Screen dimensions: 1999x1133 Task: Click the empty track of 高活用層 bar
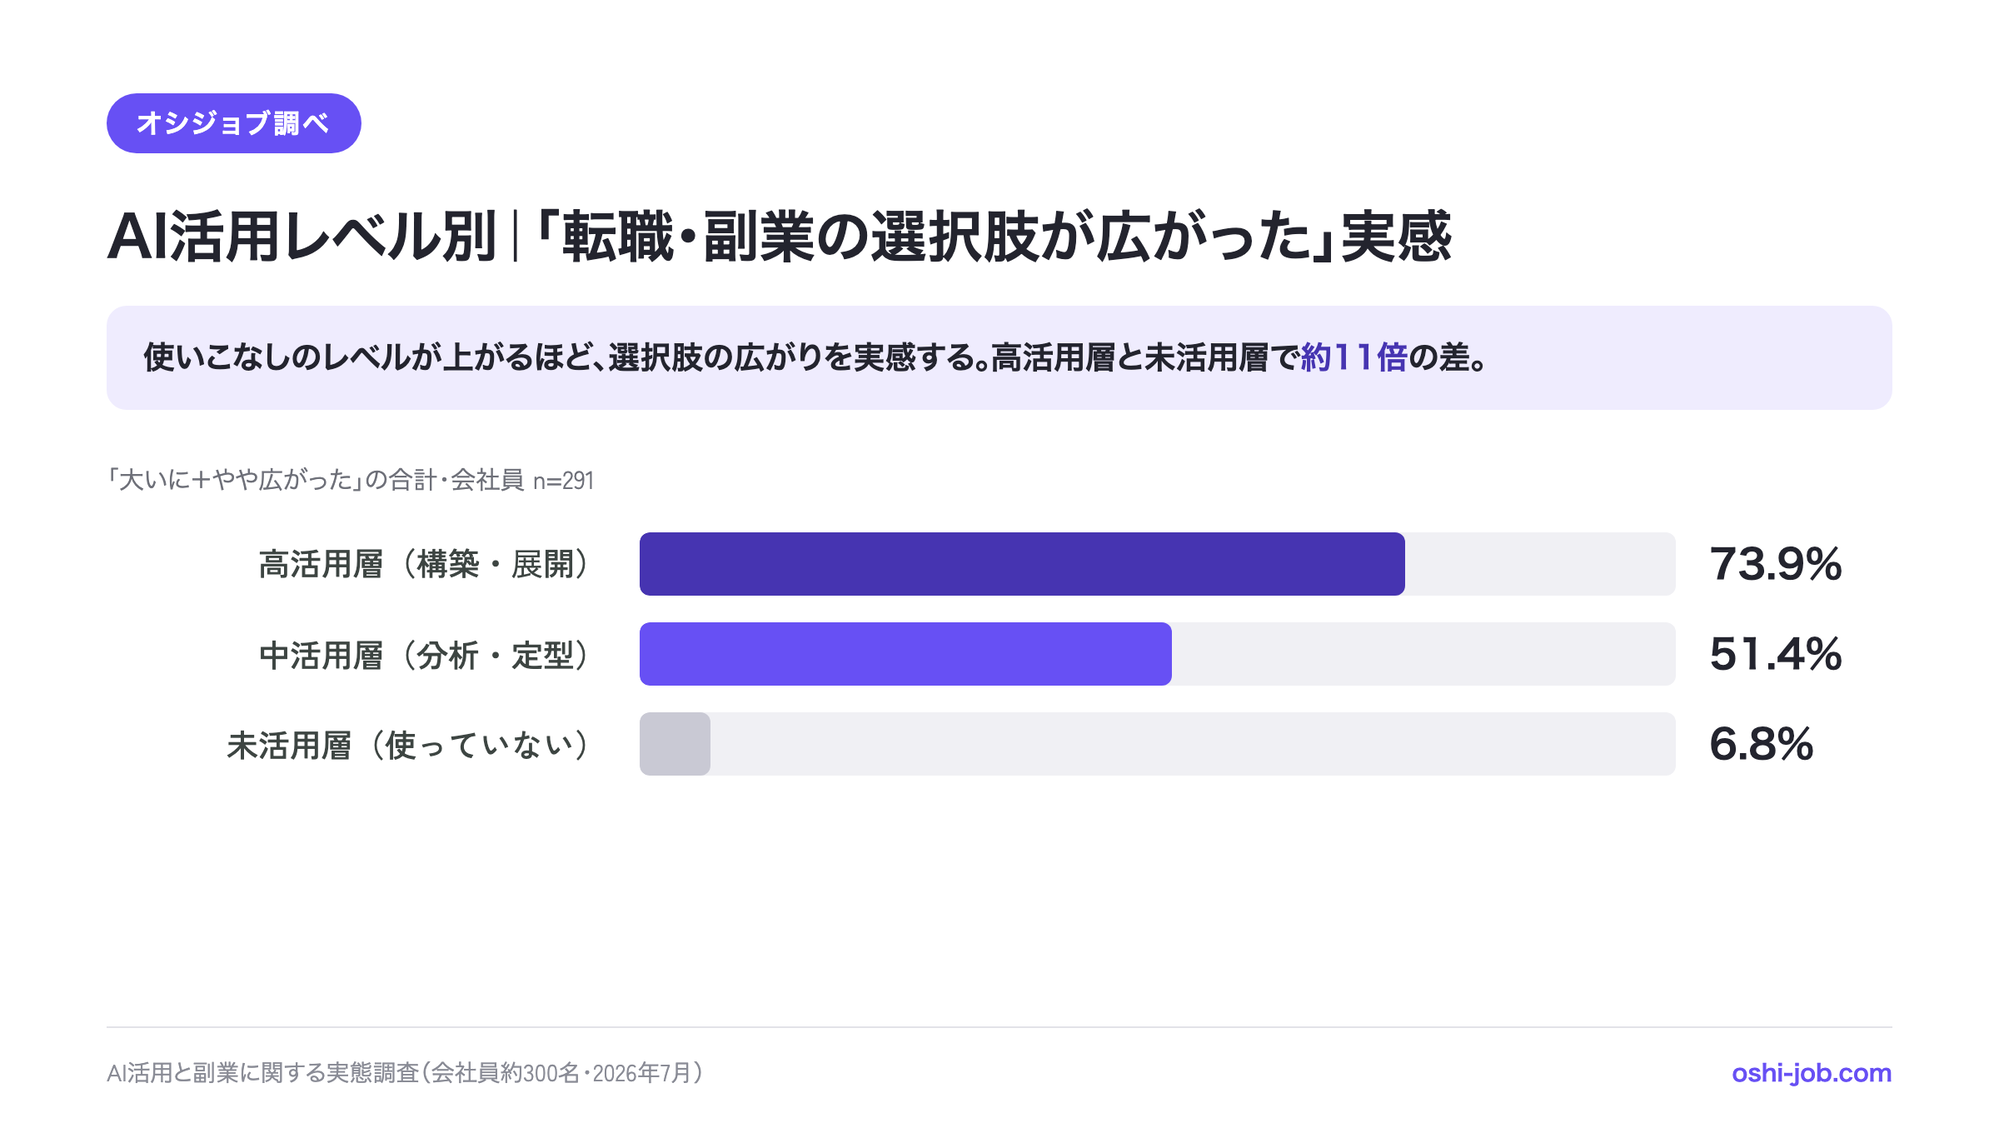(x=1540, y=564)
